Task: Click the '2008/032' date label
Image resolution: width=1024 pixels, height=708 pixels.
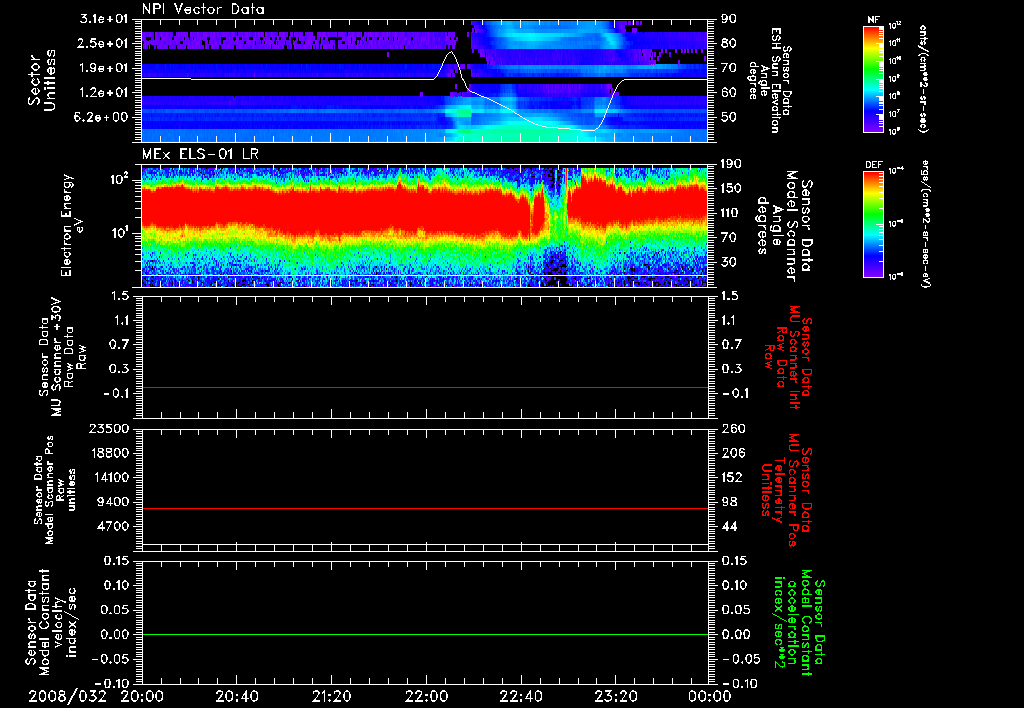Action: pyautogui.click(x=67, y=696)
